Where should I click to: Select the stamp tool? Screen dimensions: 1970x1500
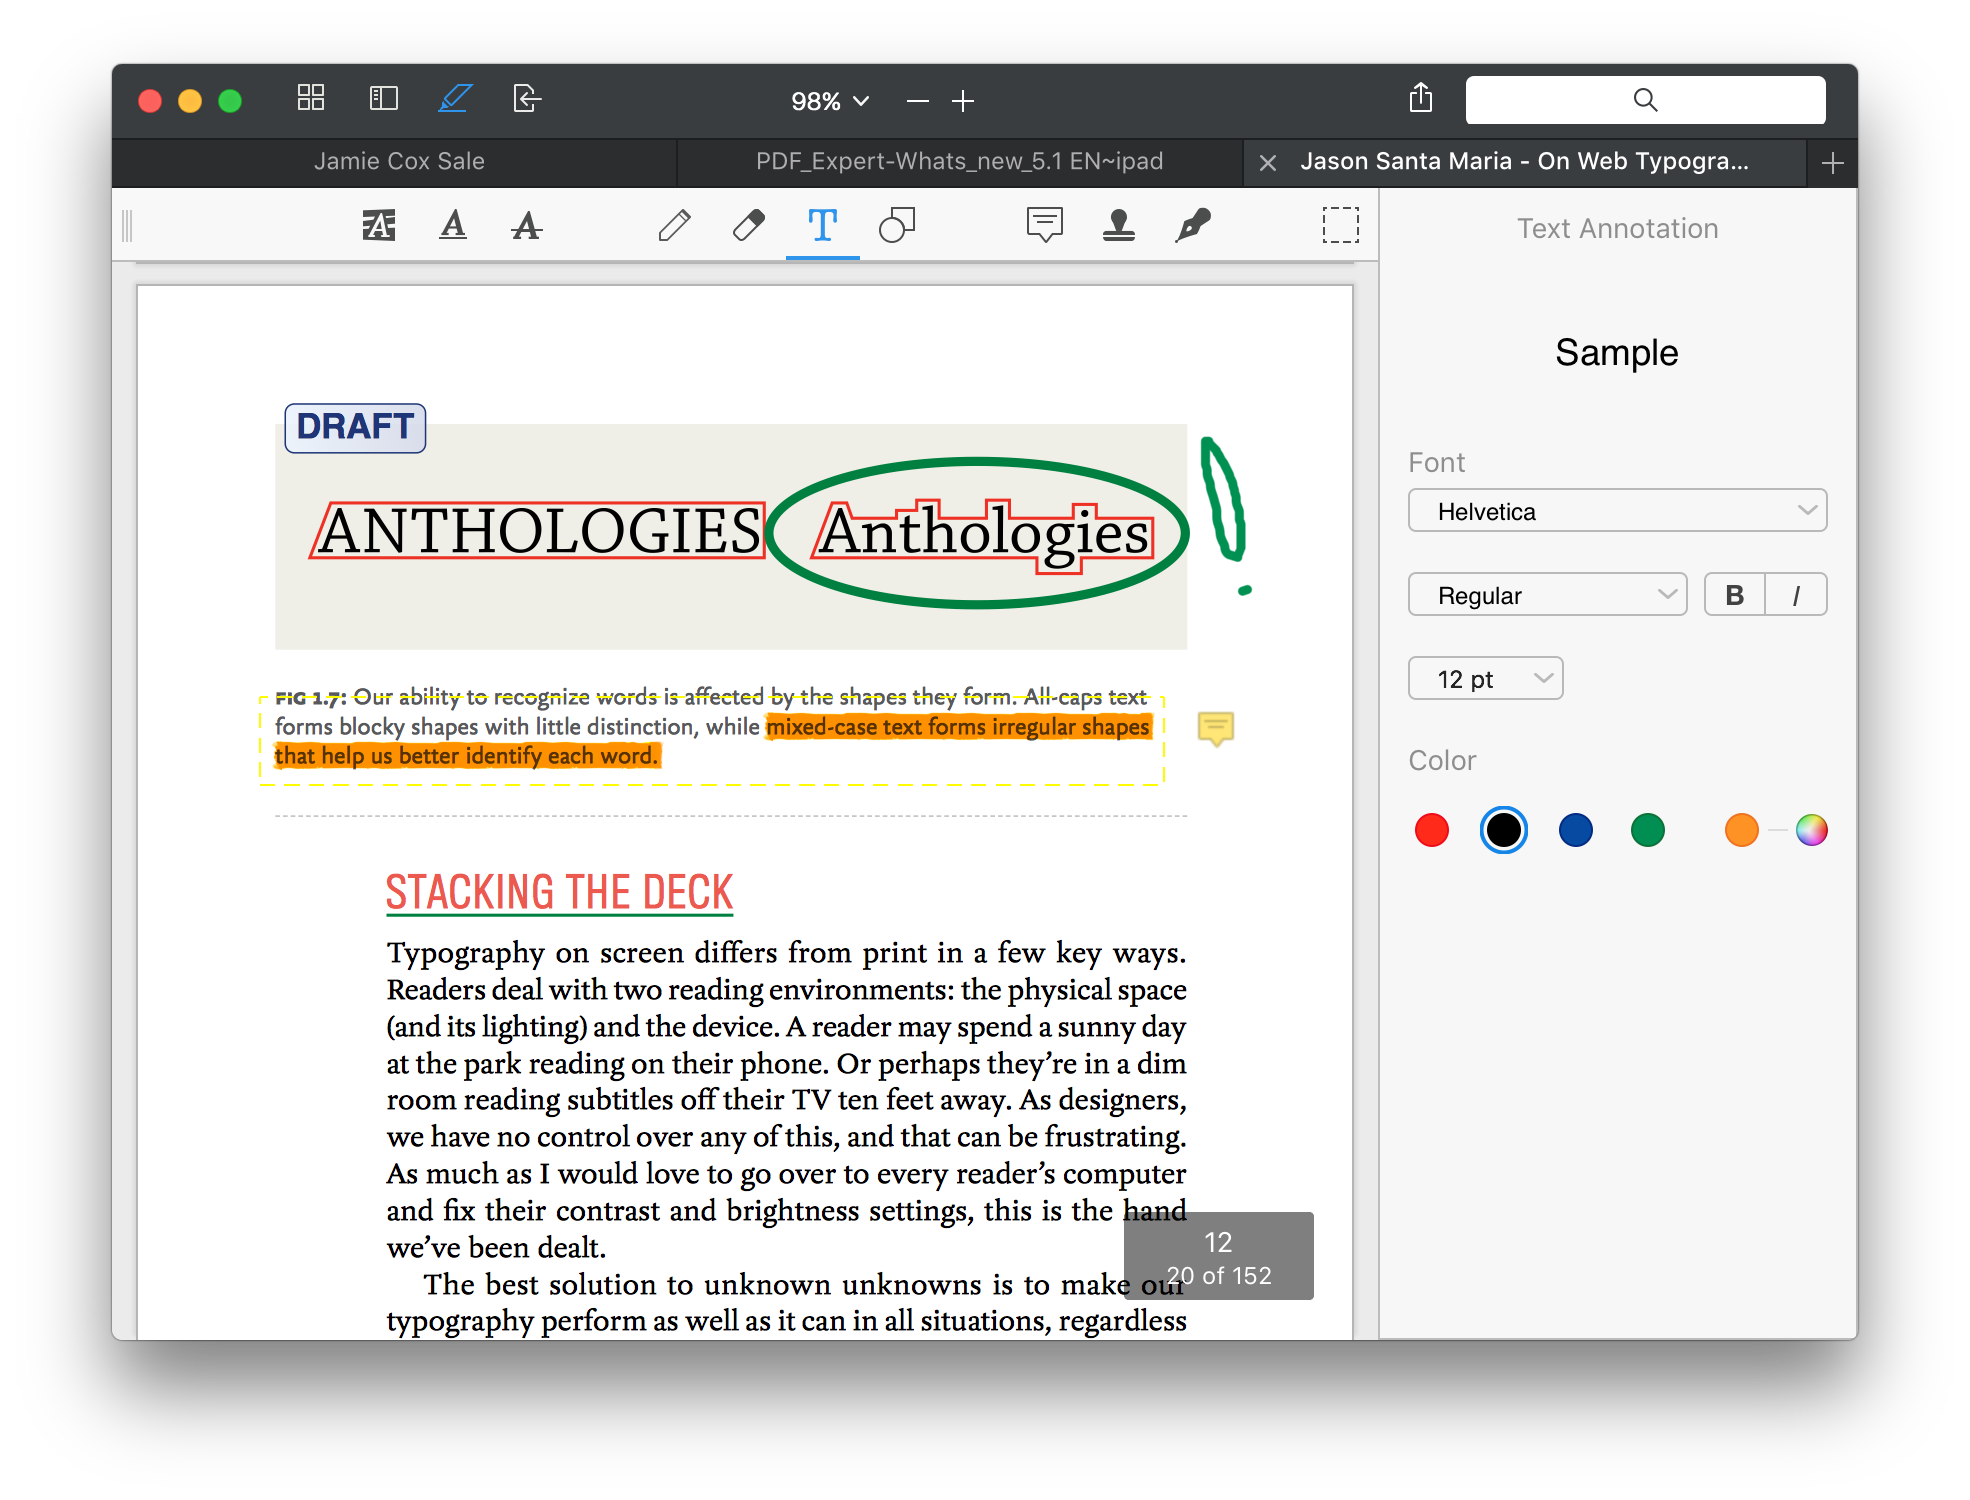tap(1118, 226)
